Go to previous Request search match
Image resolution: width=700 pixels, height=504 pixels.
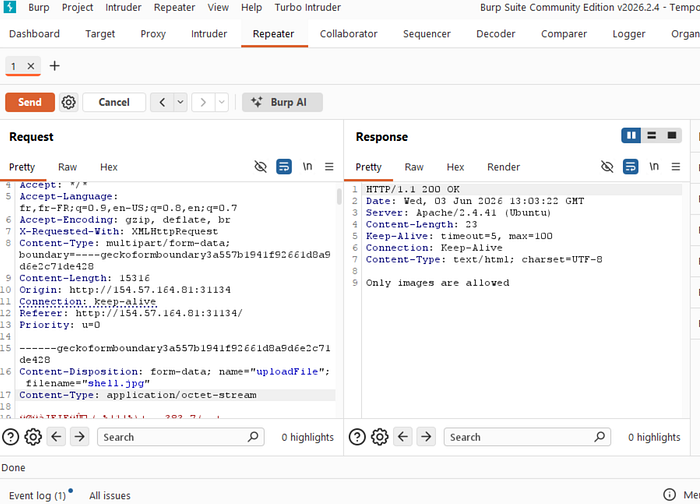56,437
